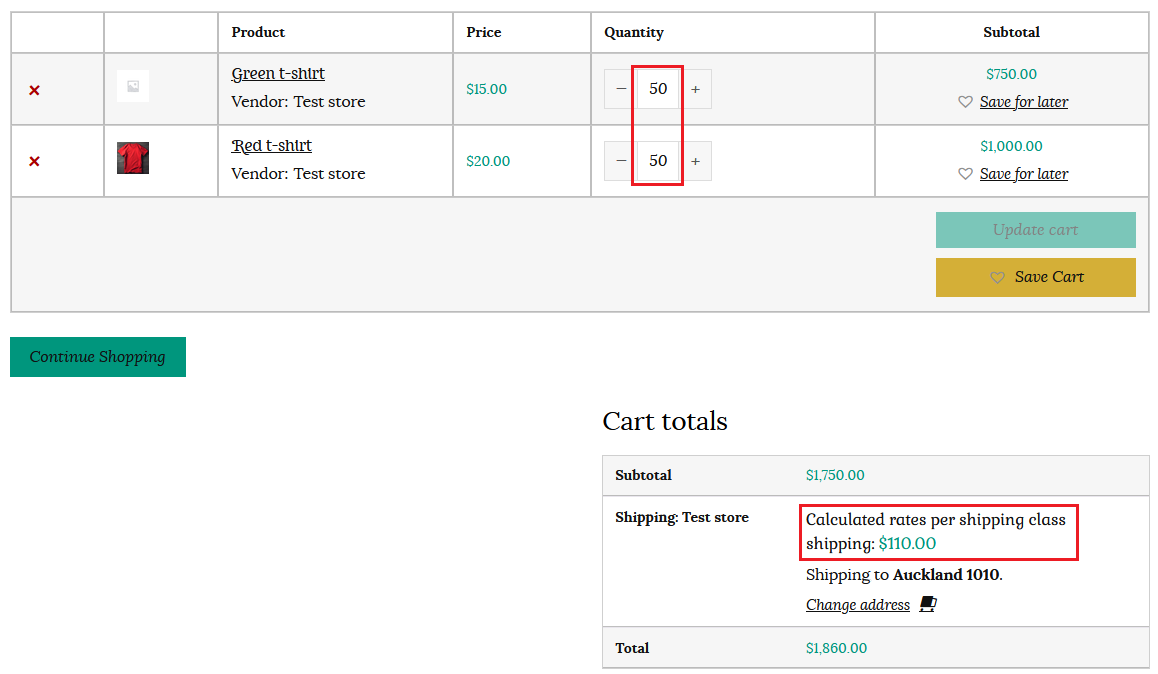
Task: Remove Green t-shirt with red X icon
Action: [34, 90]
